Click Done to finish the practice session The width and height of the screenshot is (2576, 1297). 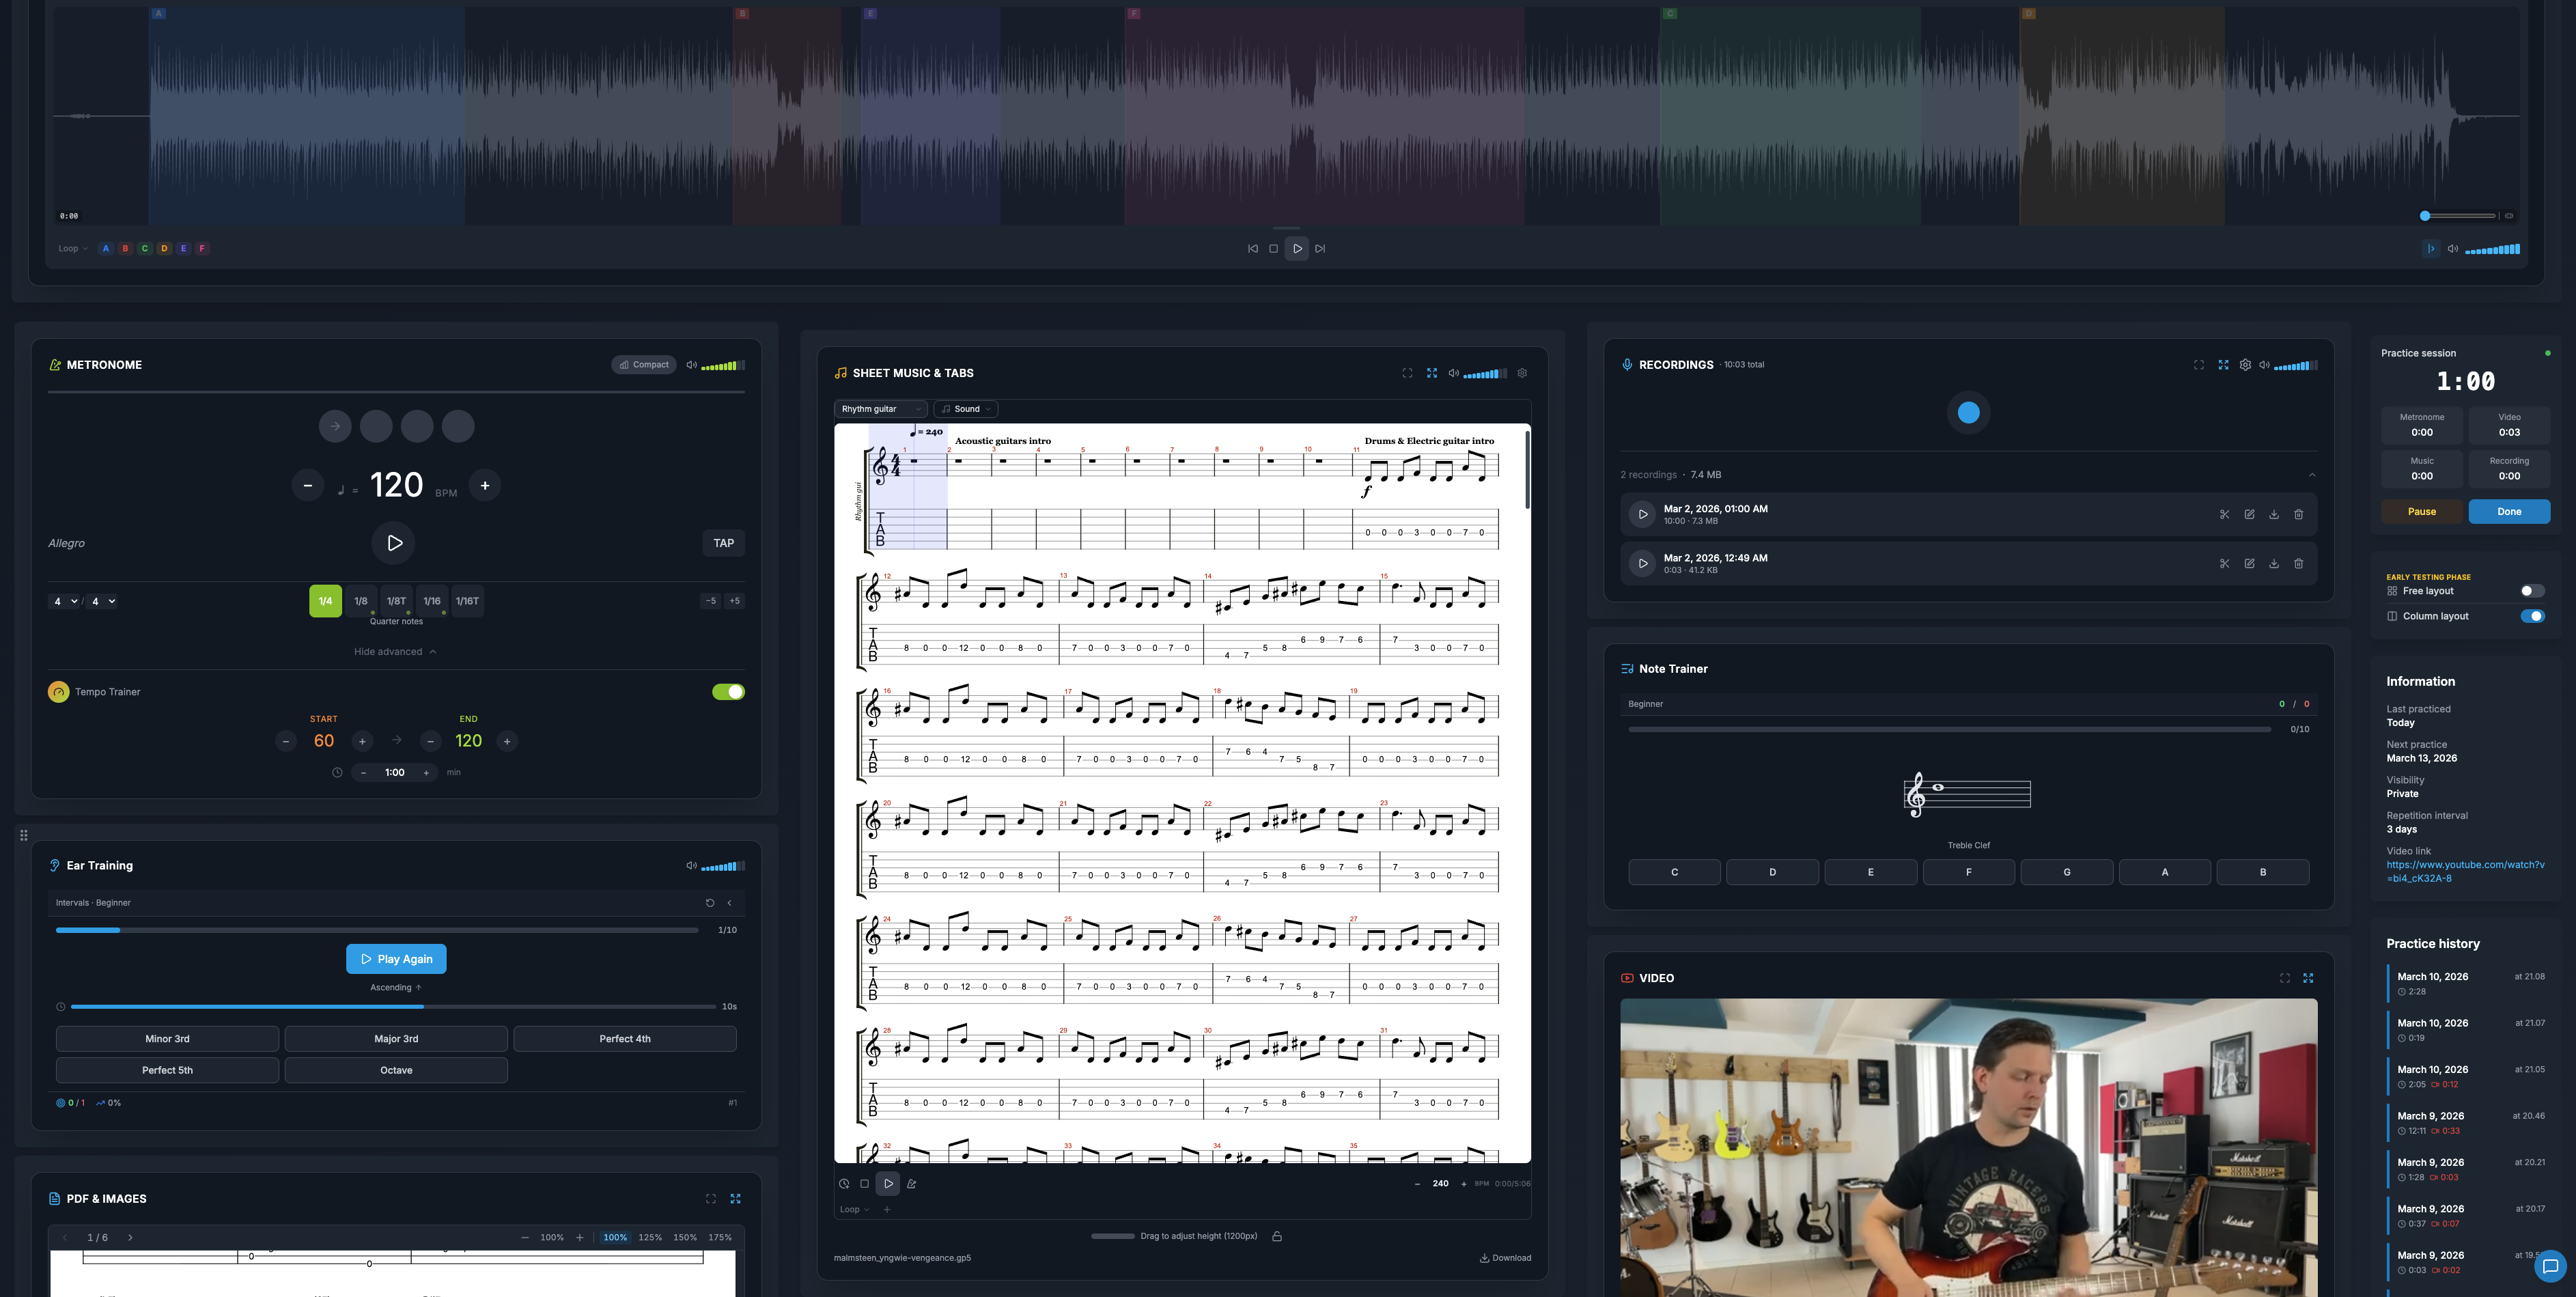pos(2509,511)
